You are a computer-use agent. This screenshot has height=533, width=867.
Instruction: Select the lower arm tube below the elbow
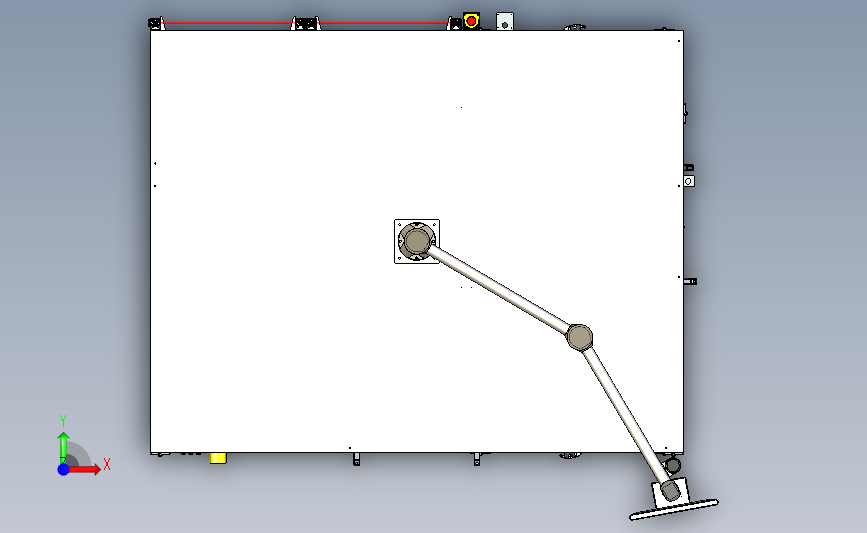point(626,414)
